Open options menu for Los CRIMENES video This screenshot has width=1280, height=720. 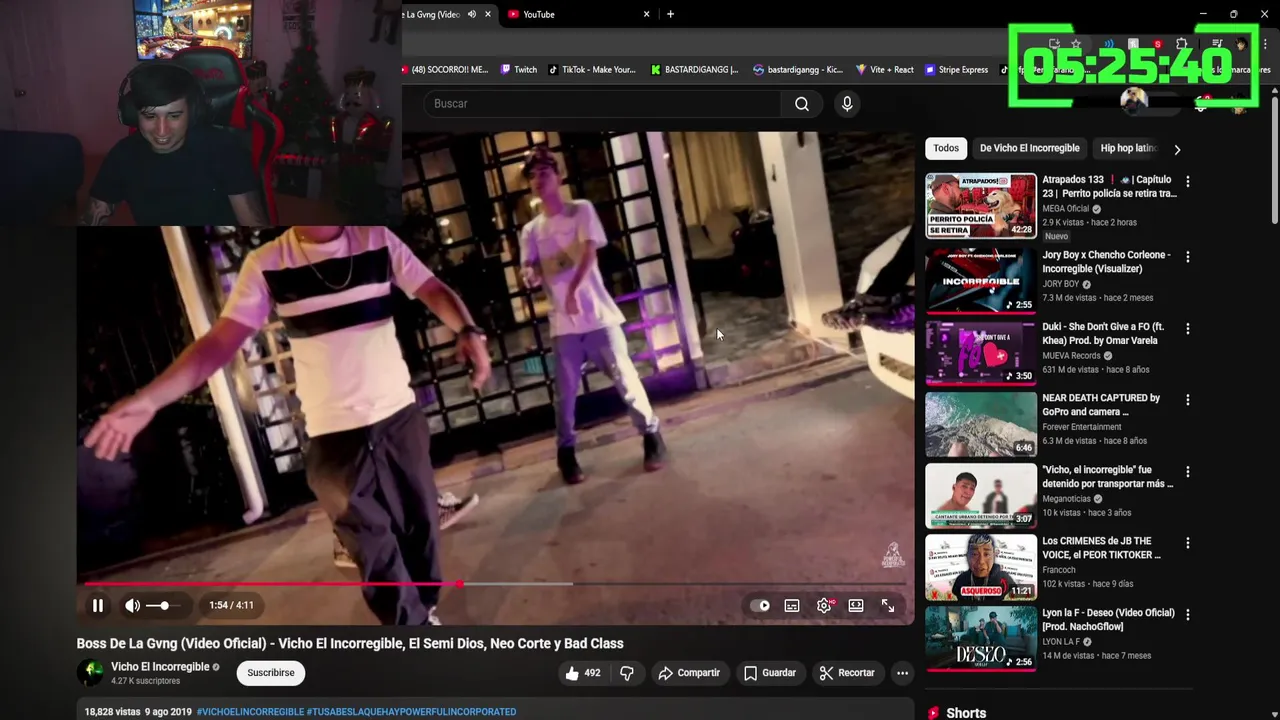[x=1187, y=543]
